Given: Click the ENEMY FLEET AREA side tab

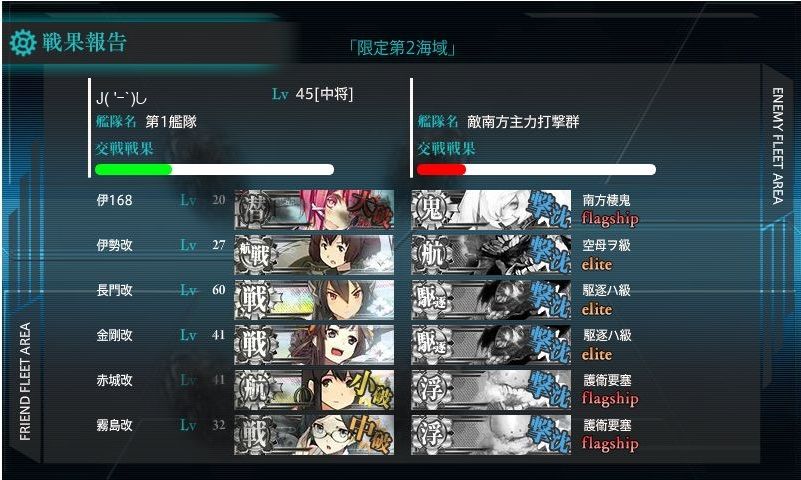Looking at the screenshot, I should (x=778, y=146).
